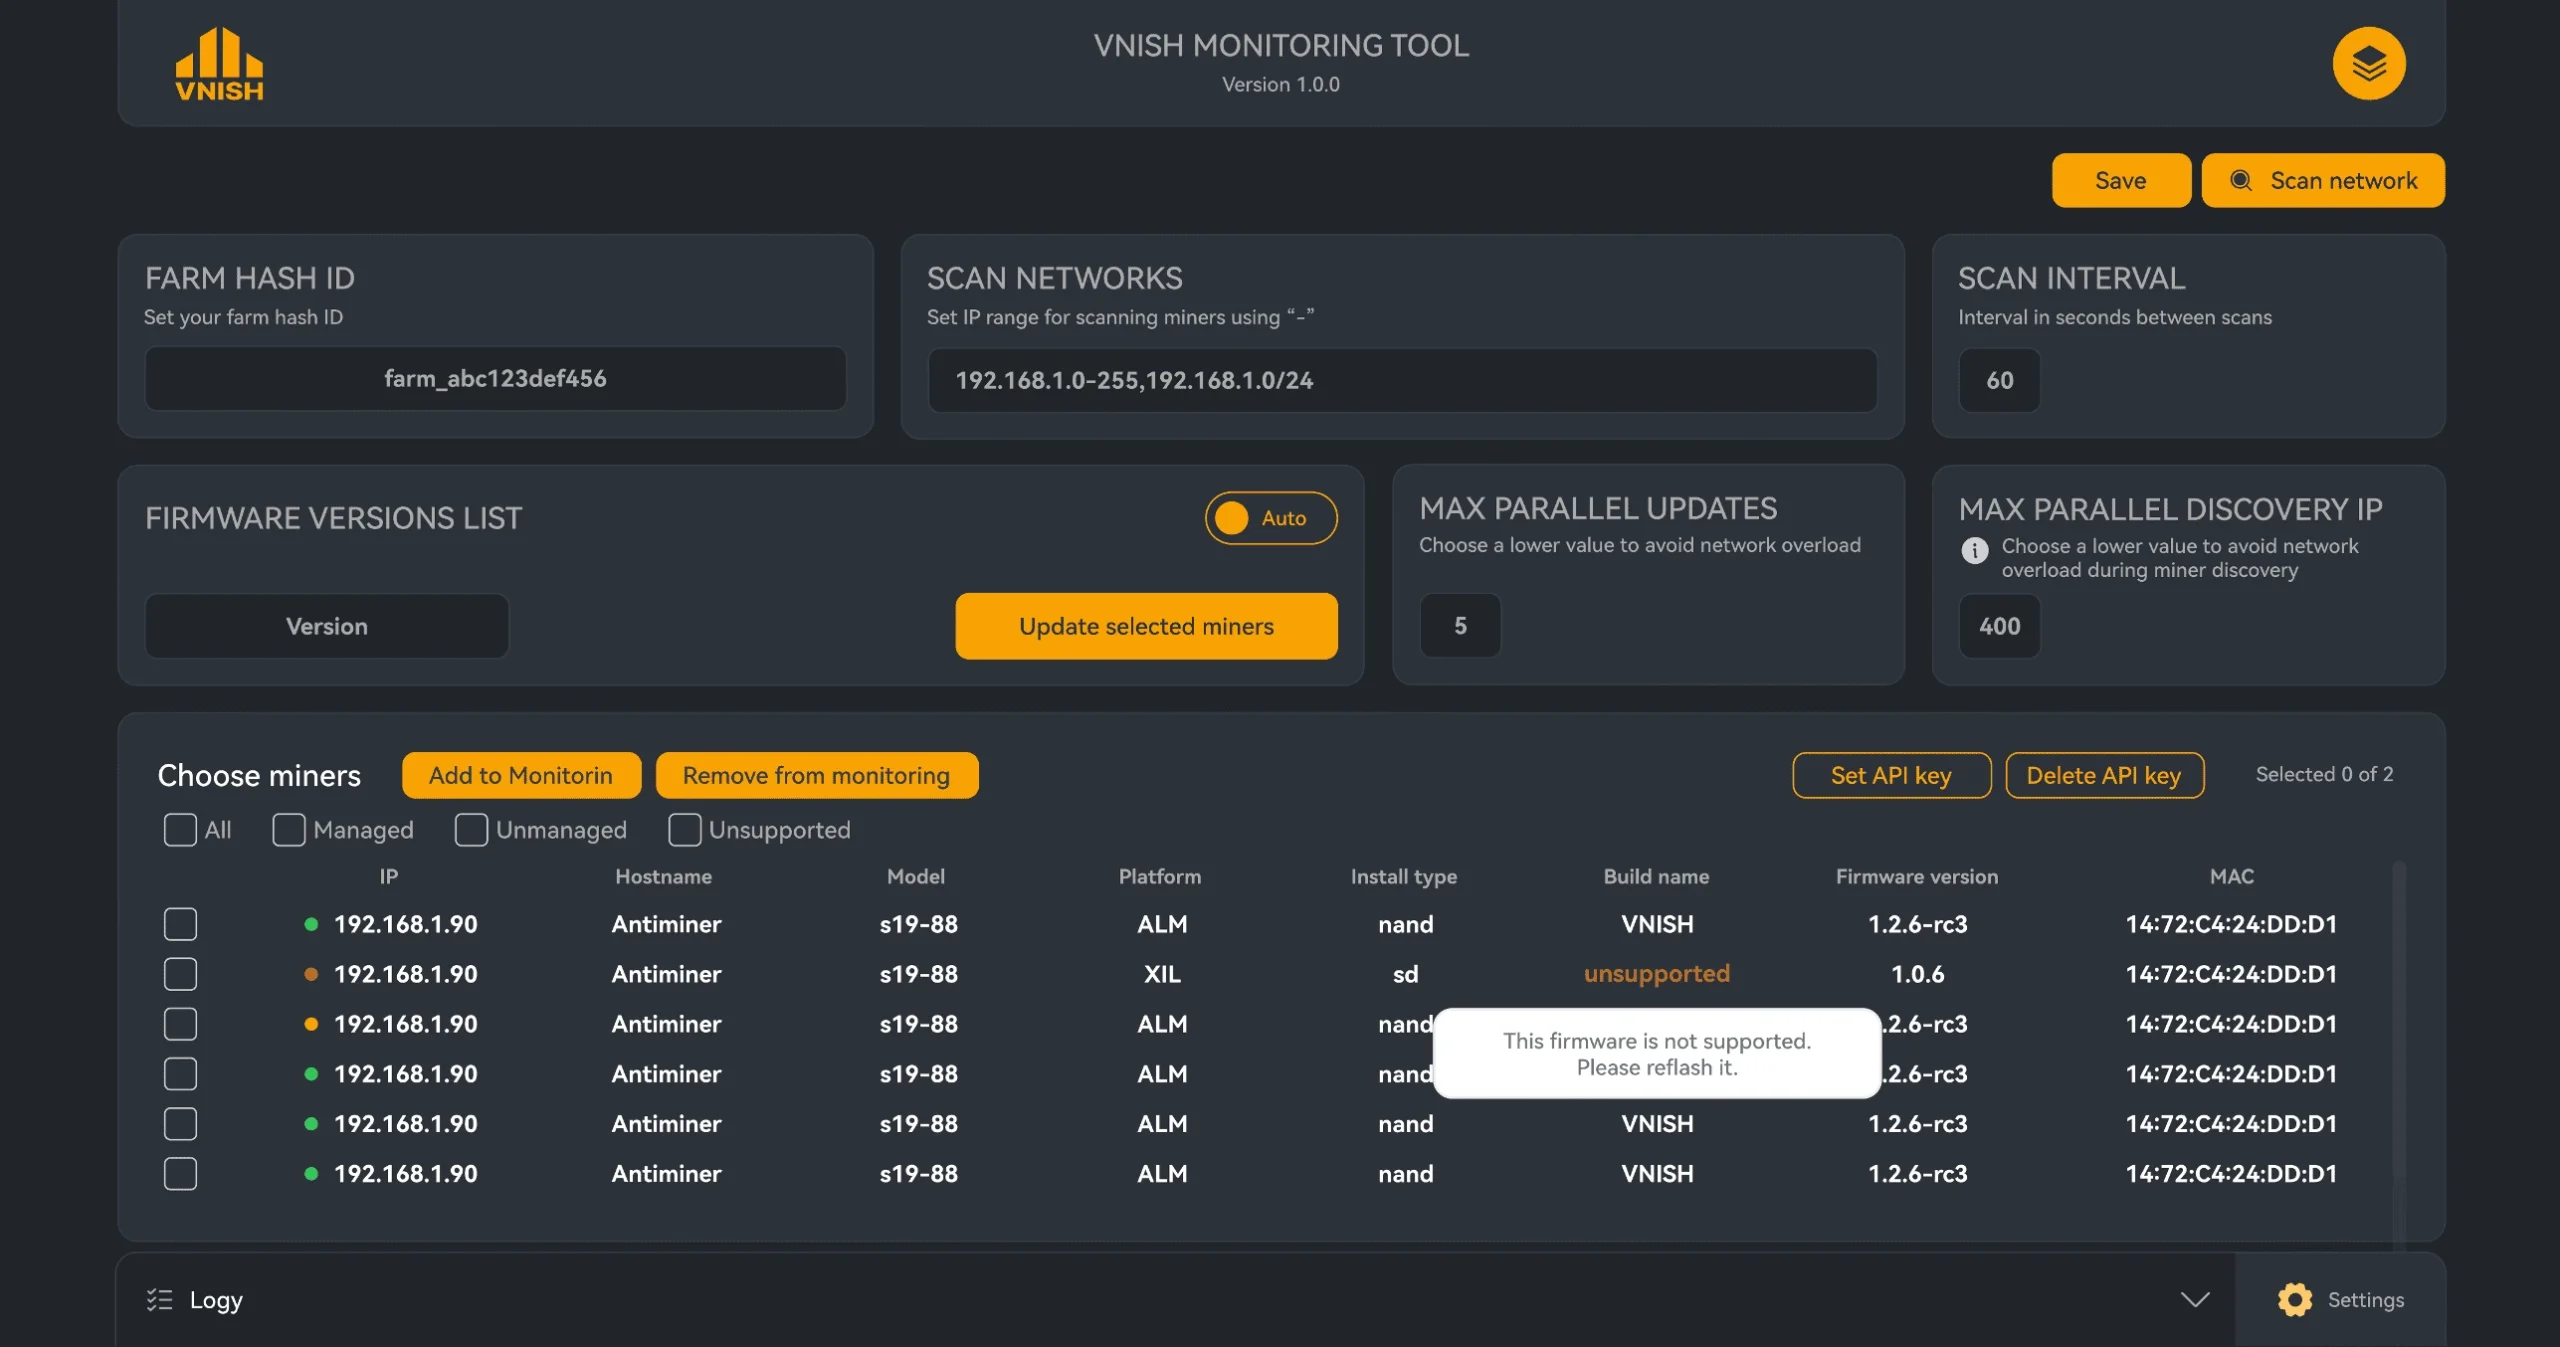
Task: Expand the Logy panel chevron
Action: 2195,1299
